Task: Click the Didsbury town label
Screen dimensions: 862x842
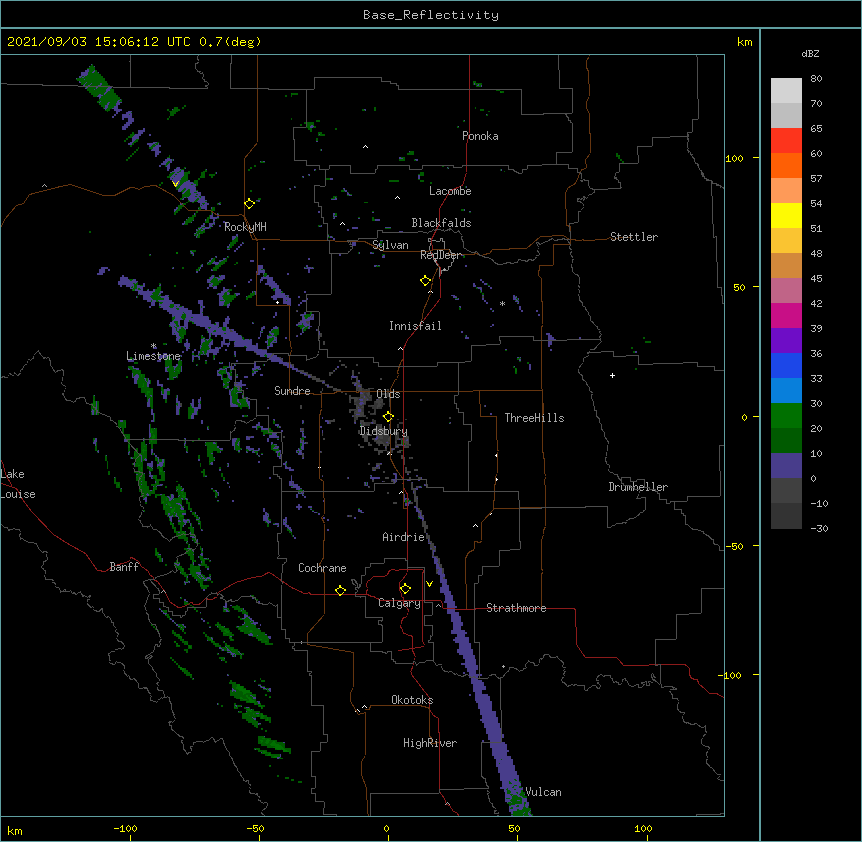Action: click(384, 431)
